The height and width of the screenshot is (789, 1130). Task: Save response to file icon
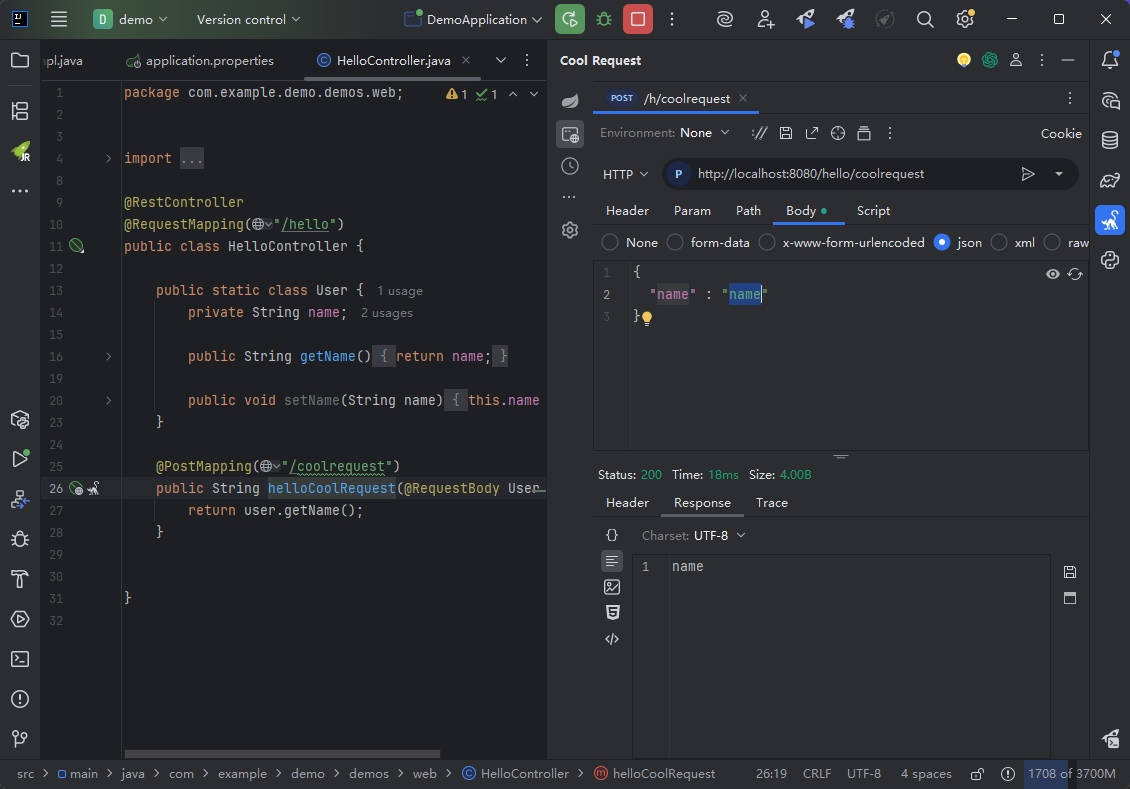click(1069, 572)
